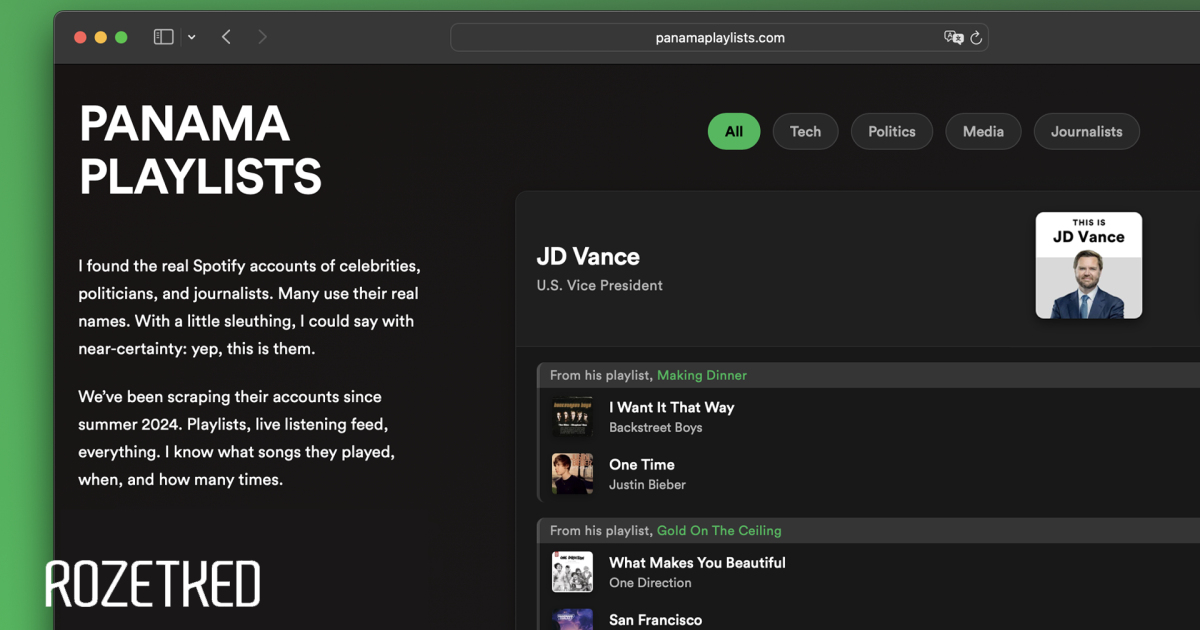Screen dimensions: 1200x630
Task: Reload the panamaplaylists.com page
Action: tap(976, 38)
